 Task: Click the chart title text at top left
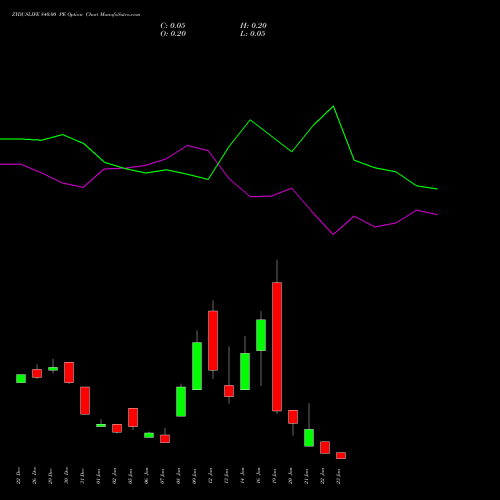[76, 15]
